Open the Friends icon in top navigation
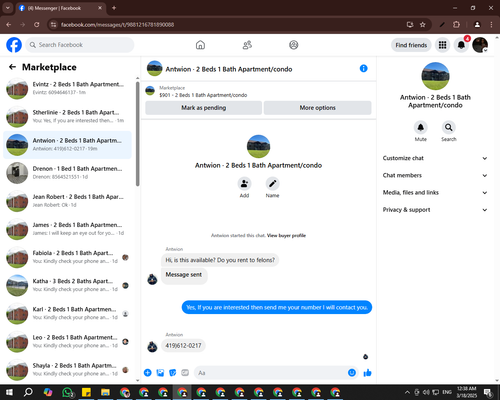The height and width of the screenshot is (400, 500). [247, 45]
